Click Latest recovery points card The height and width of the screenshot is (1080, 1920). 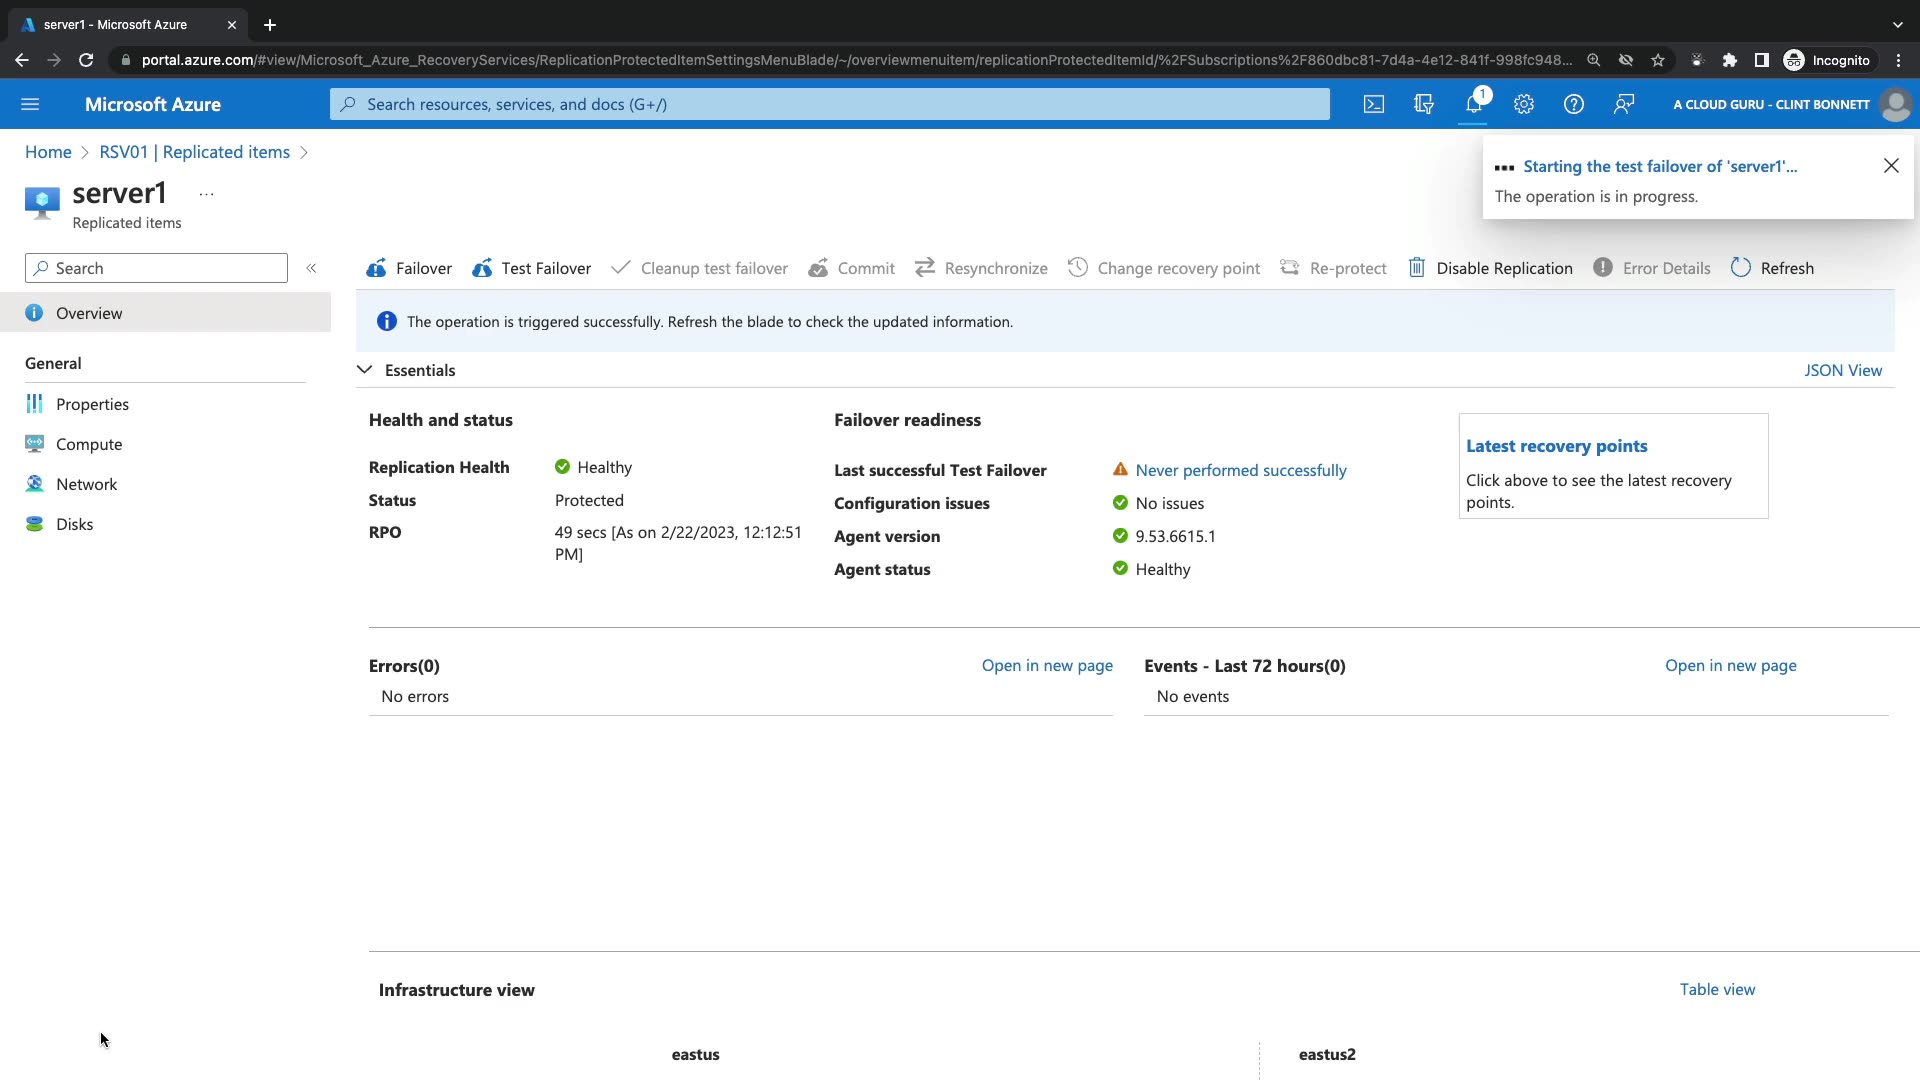click(1556, 446)
